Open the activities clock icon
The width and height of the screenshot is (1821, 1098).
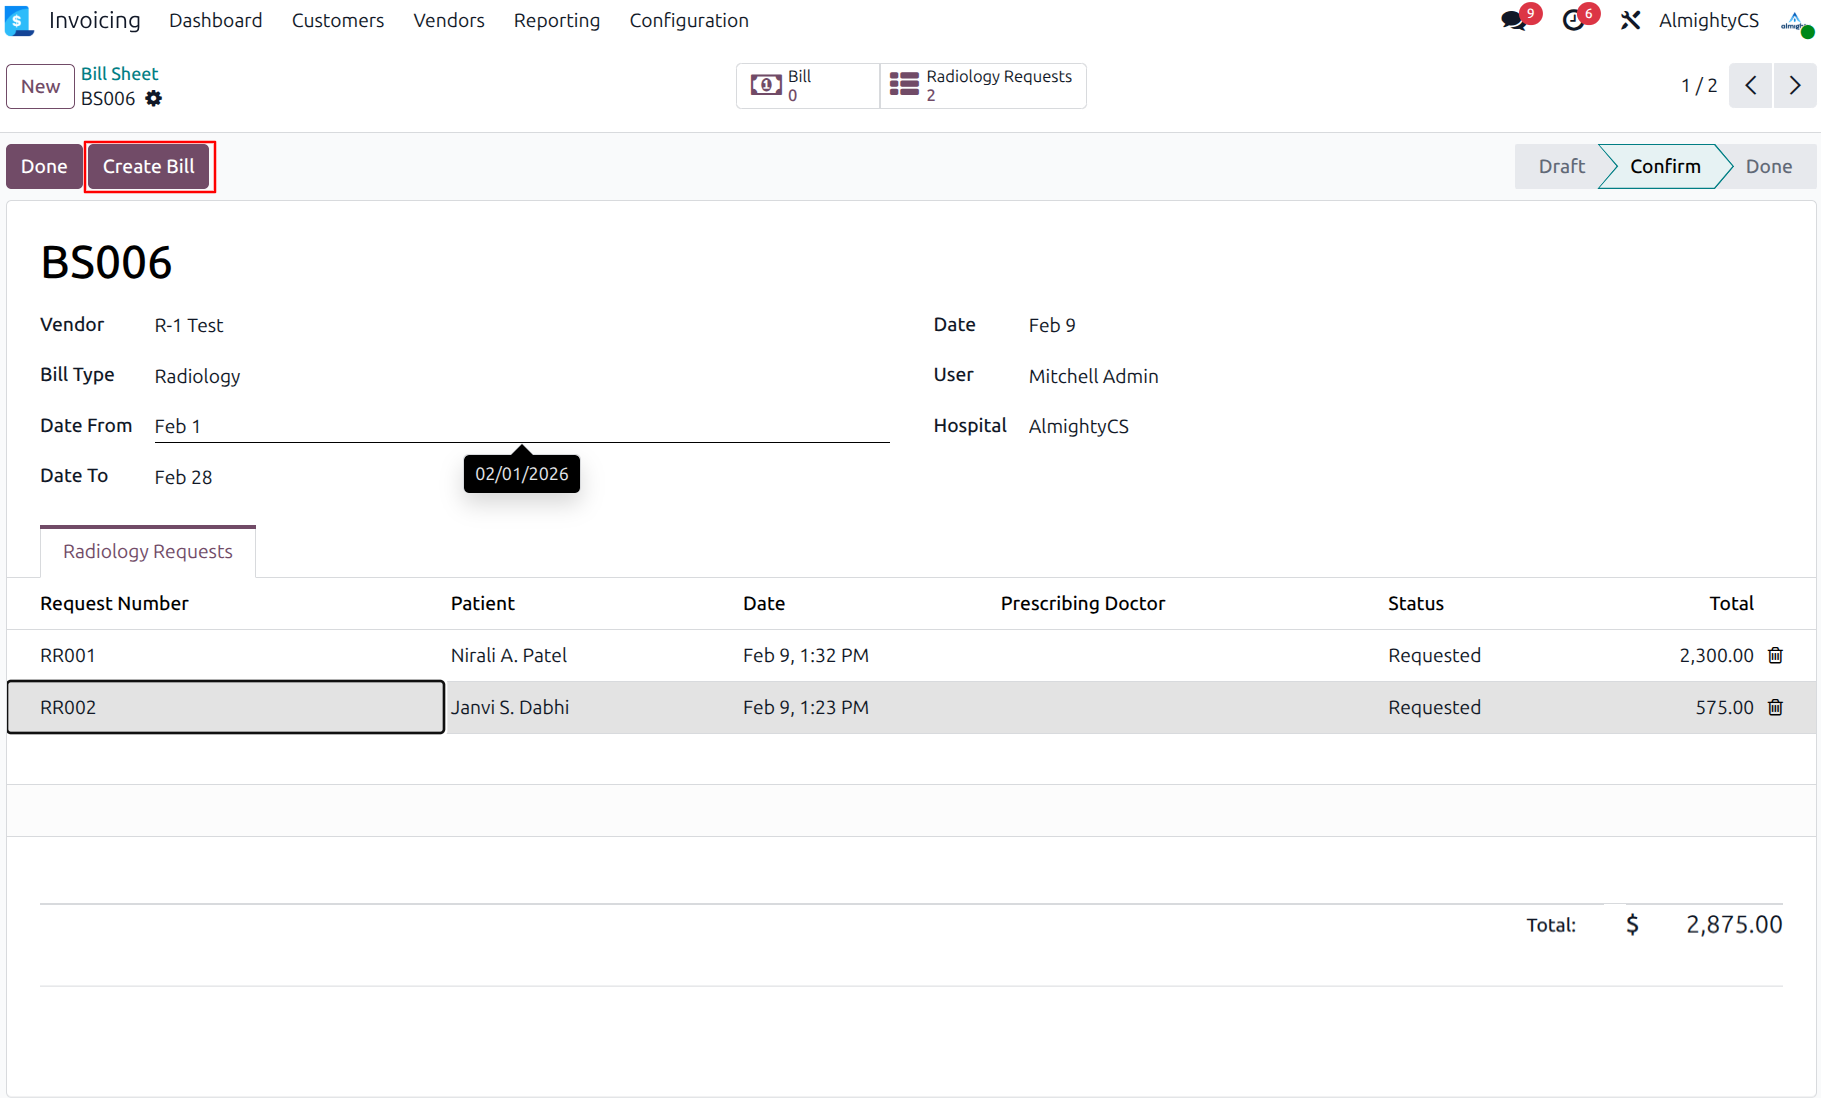click(1573, 21)
